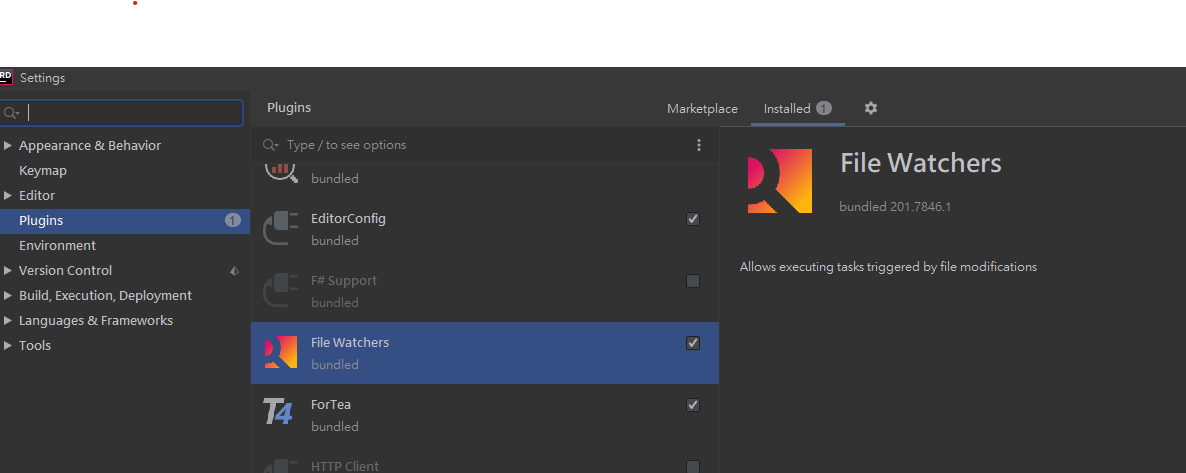Click the ForTea T4 plugin icon

(x=278, y=412)
